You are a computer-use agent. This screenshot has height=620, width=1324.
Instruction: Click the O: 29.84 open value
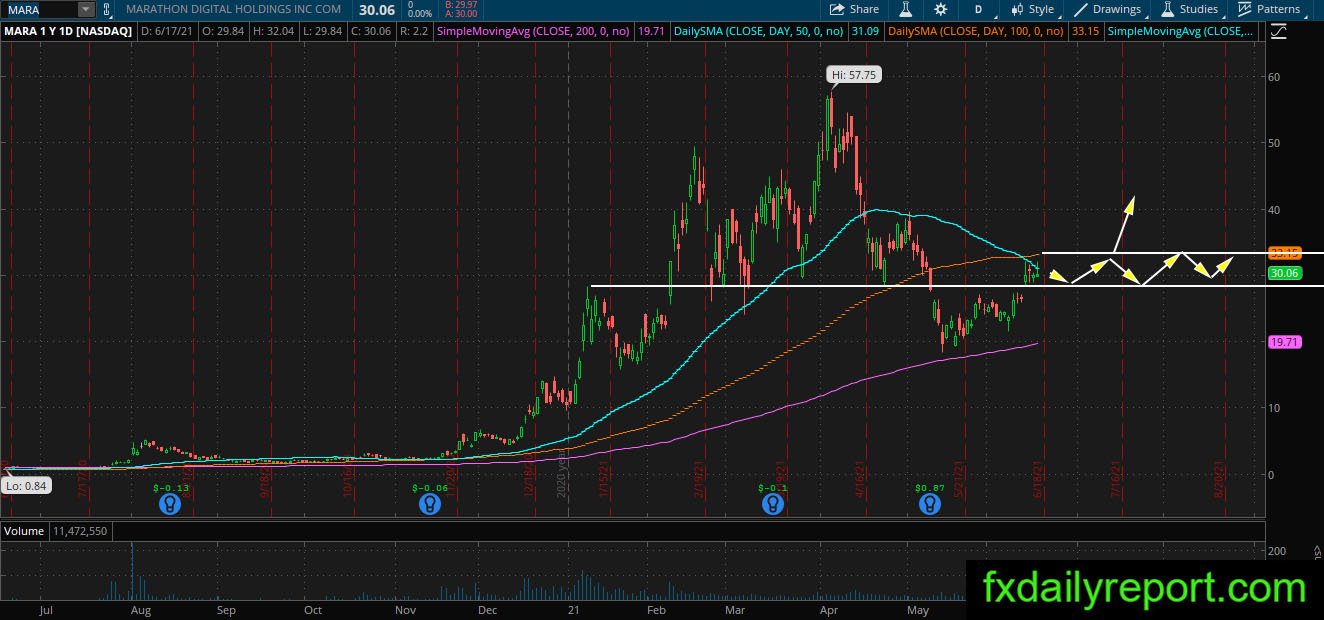[223, 32]
